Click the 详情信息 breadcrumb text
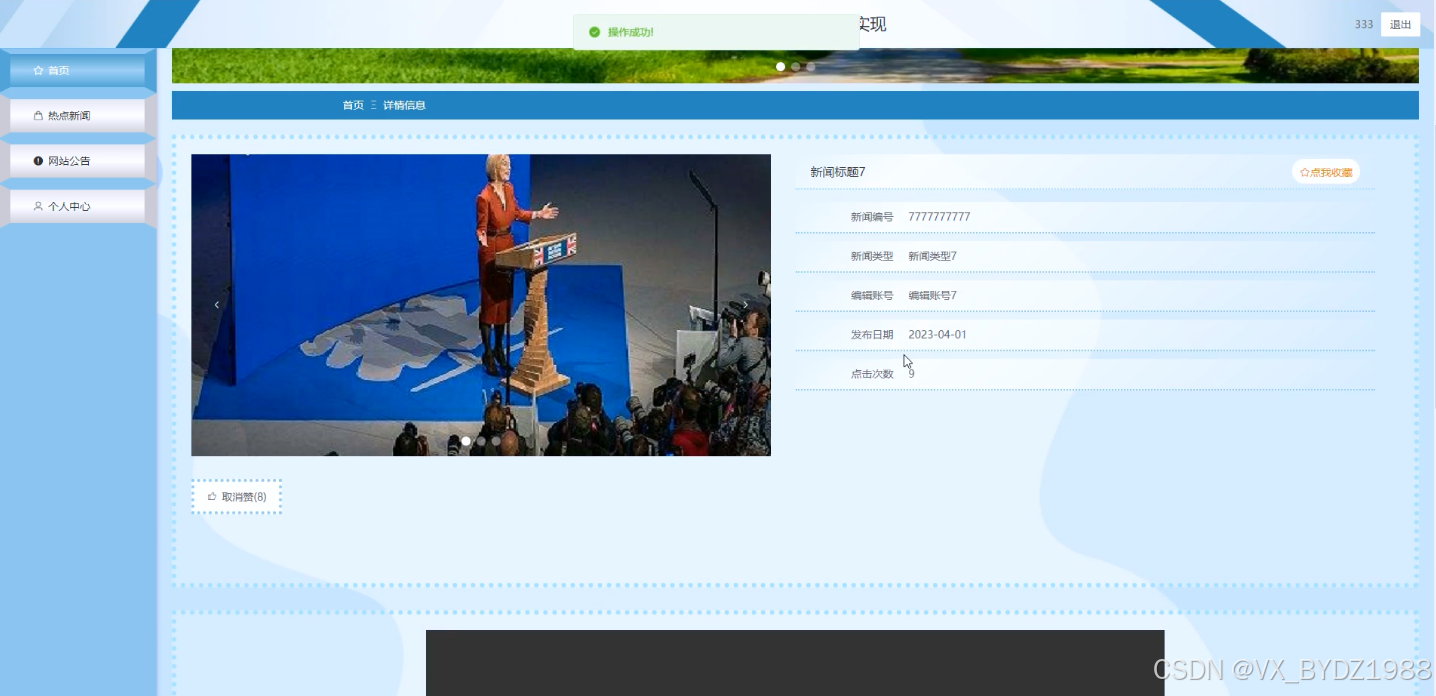The image size is (1436, 696). (x=404, y=105)
